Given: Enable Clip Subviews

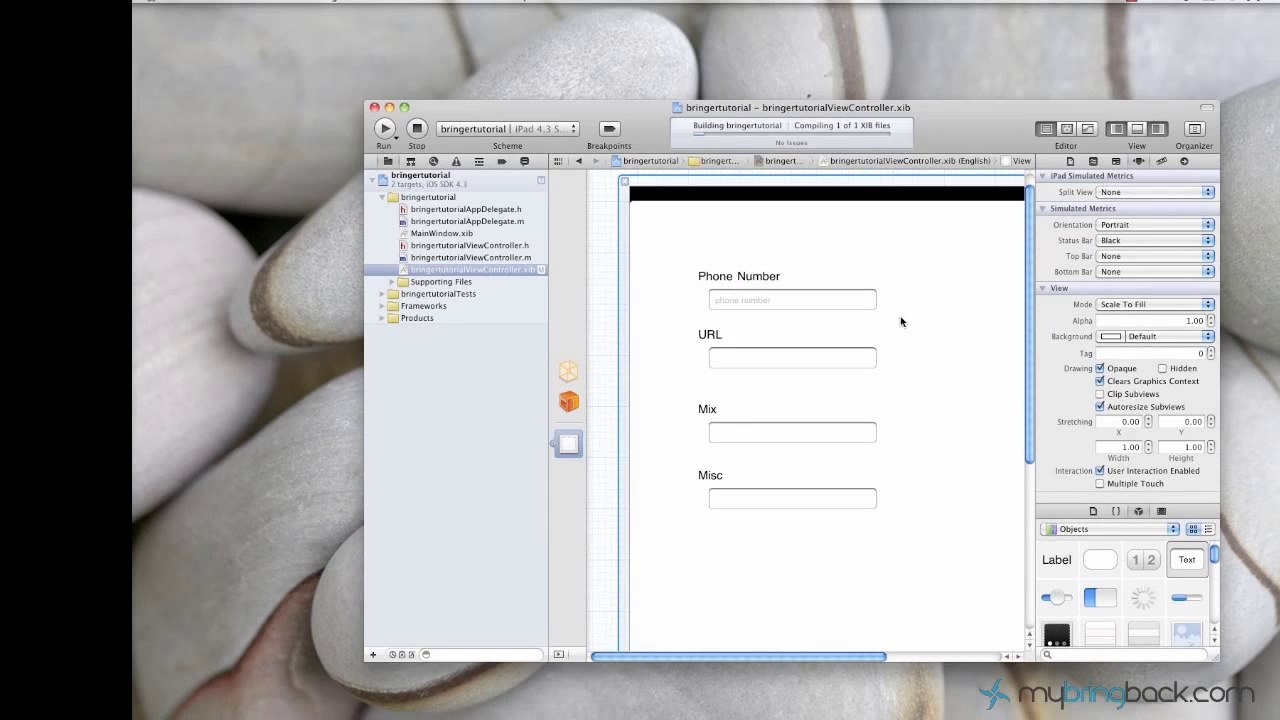Looking at the screenshot, I should click(1100, 394).
